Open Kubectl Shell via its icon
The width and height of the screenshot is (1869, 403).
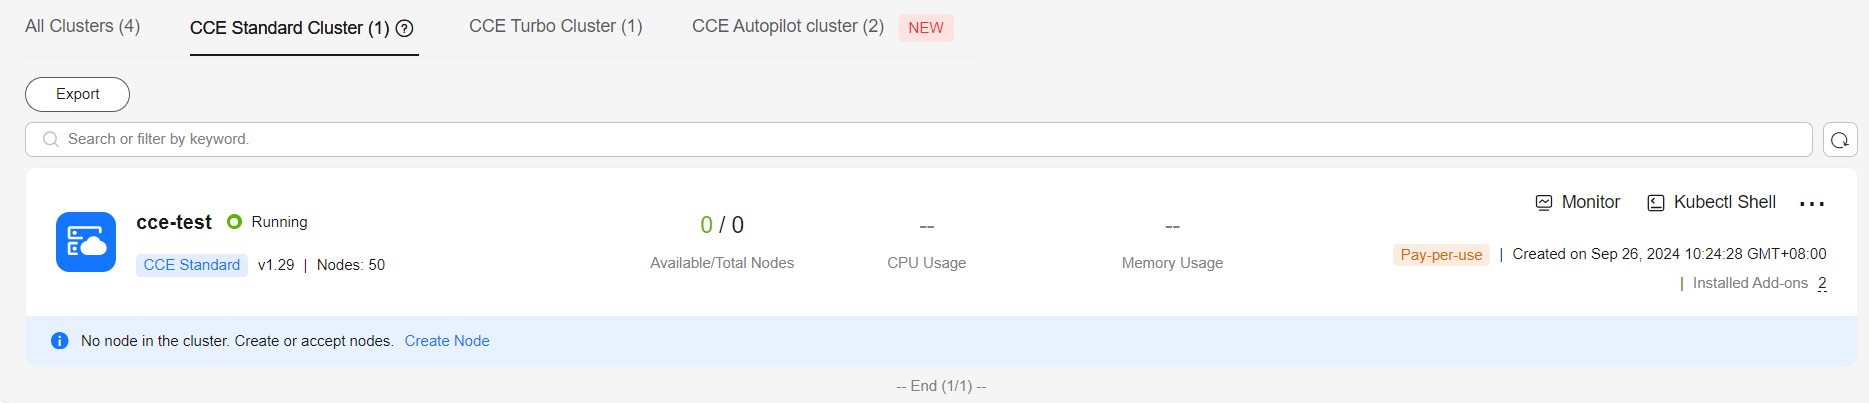coord(1656,203)
